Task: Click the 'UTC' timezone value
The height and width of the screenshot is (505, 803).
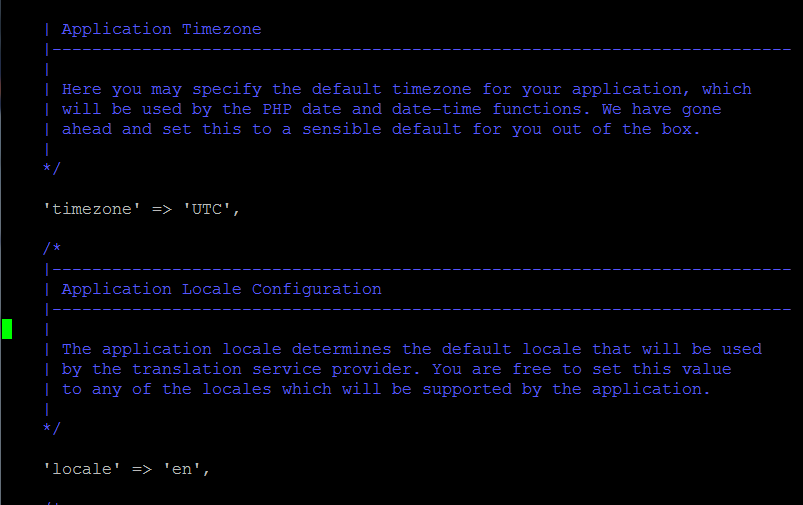Action: (207, 209)
